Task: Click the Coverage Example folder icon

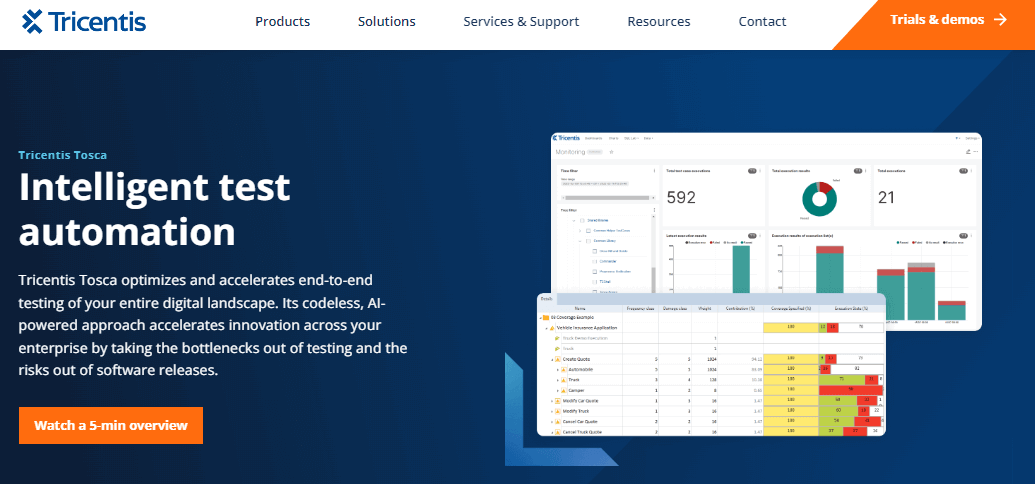Action: (x=546, y=318)
